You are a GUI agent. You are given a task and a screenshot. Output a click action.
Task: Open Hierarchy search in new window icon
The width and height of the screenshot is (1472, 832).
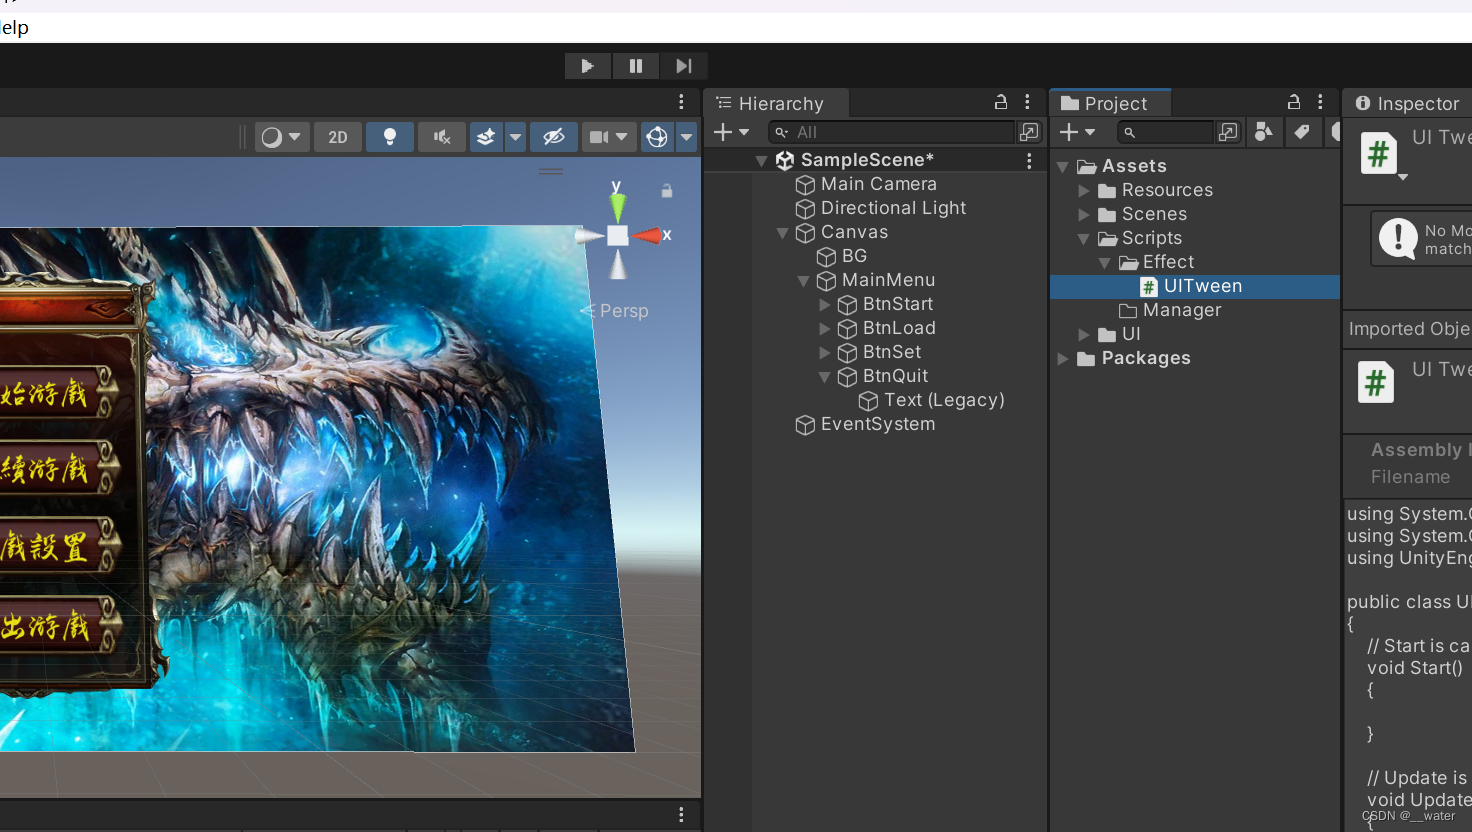tap(1029, 132)
